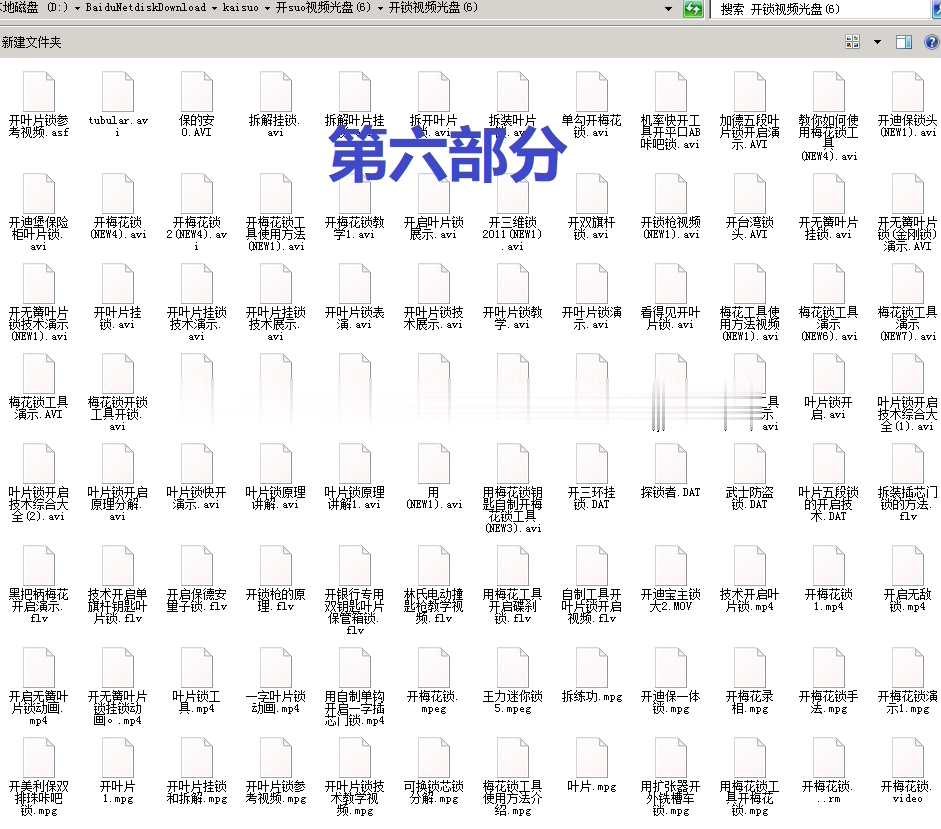Select the 探锁者.DAT file icon
The height and width of the screenshot is (829, 941).
(671, 463)
